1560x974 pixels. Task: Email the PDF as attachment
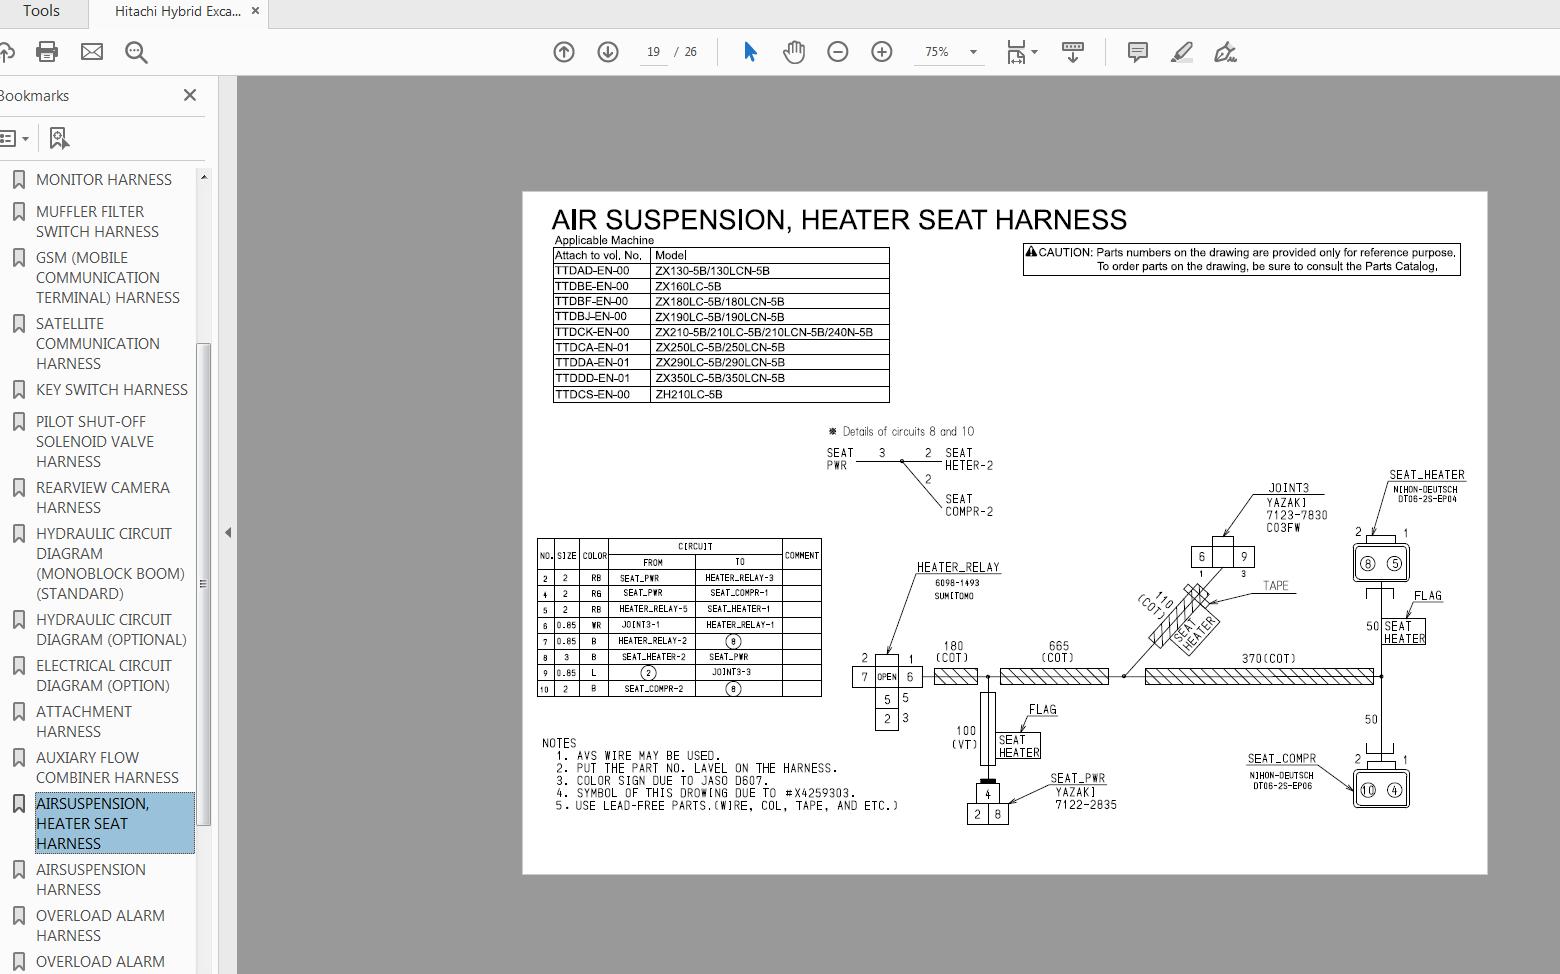[92, 51]
